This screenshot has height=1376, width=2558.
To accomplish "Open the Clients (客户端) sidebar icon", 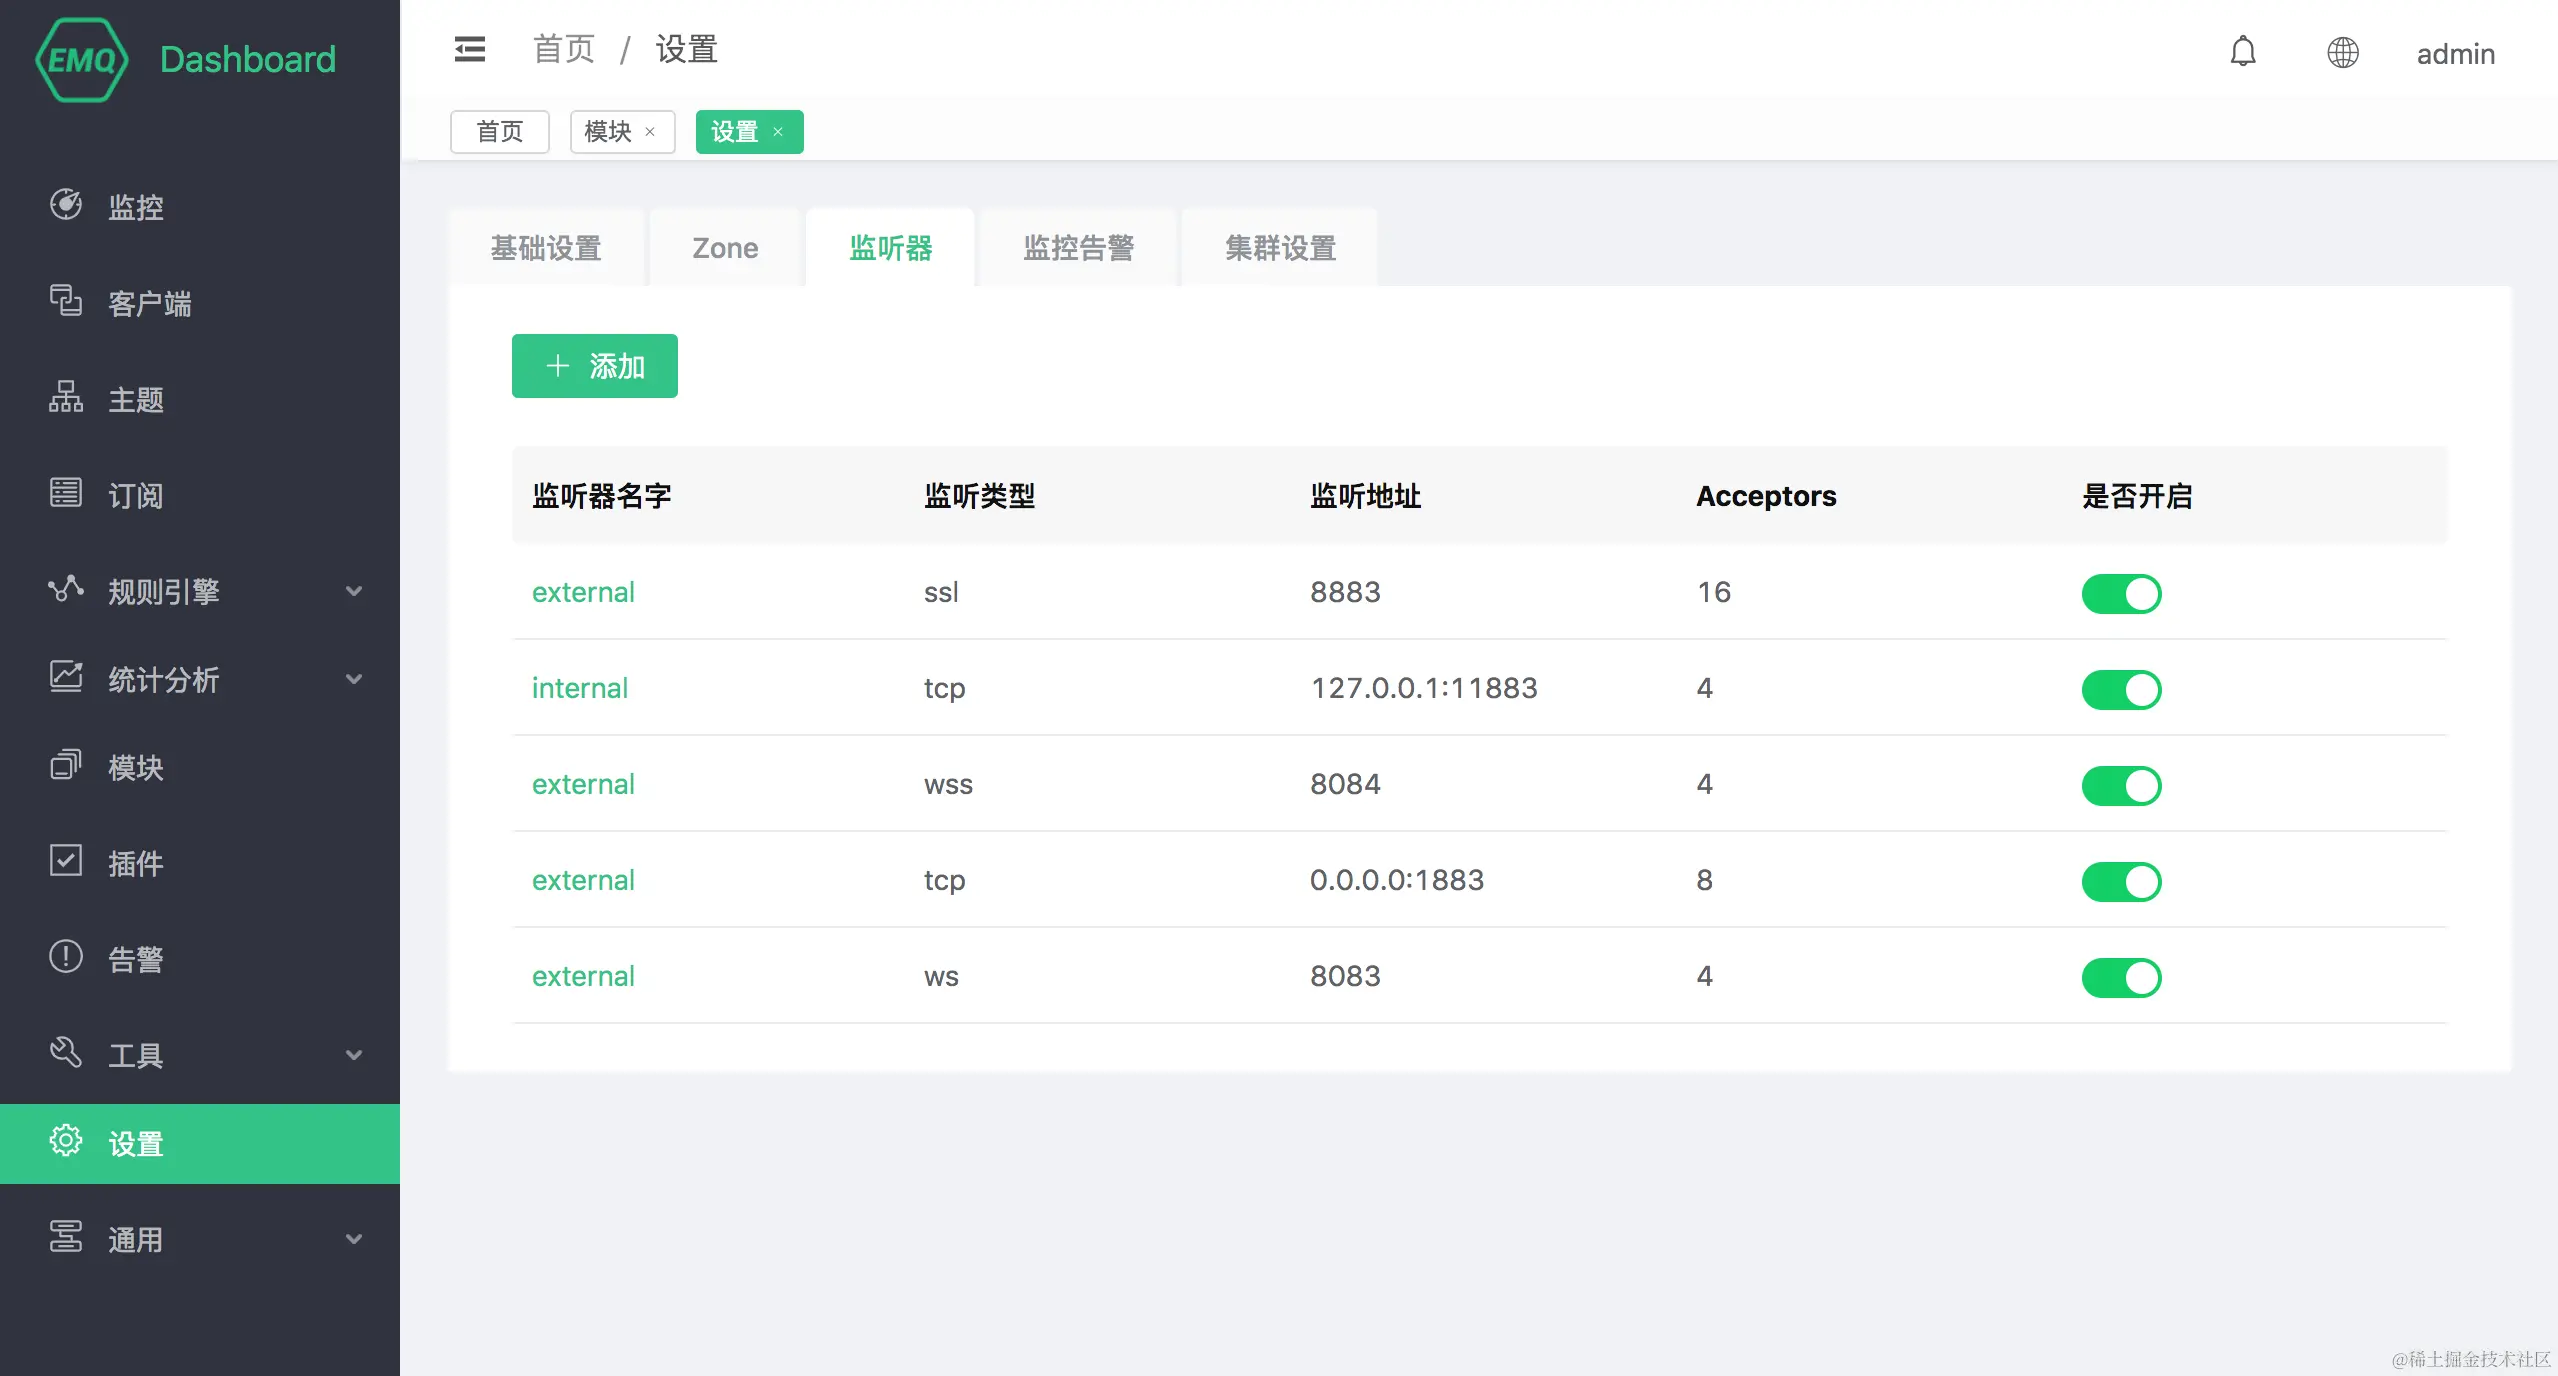I will (66, 301).
